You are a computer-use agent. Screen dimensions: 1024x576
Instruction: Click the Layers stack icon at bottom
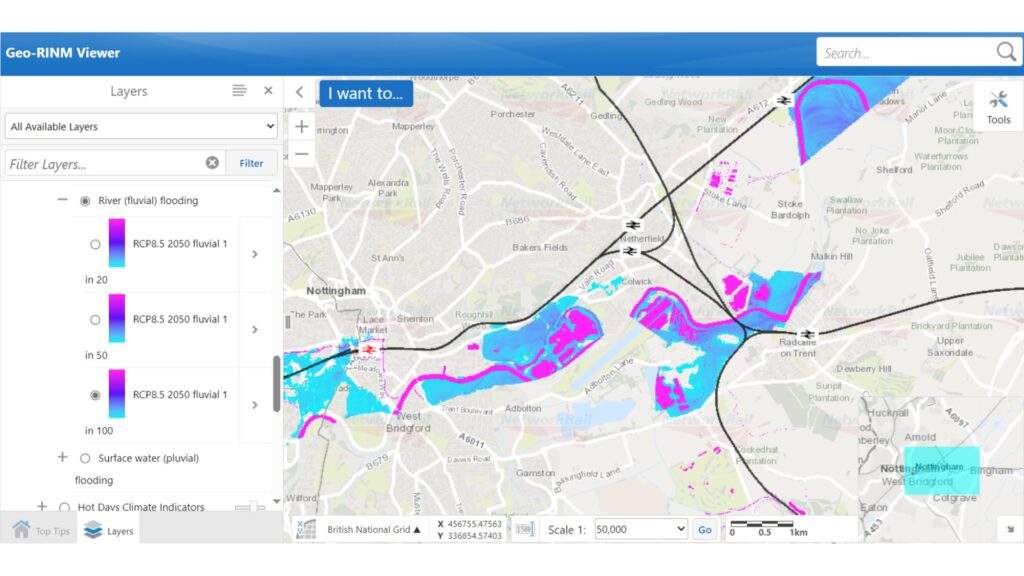pyautogui.click(x=93, y=530)
